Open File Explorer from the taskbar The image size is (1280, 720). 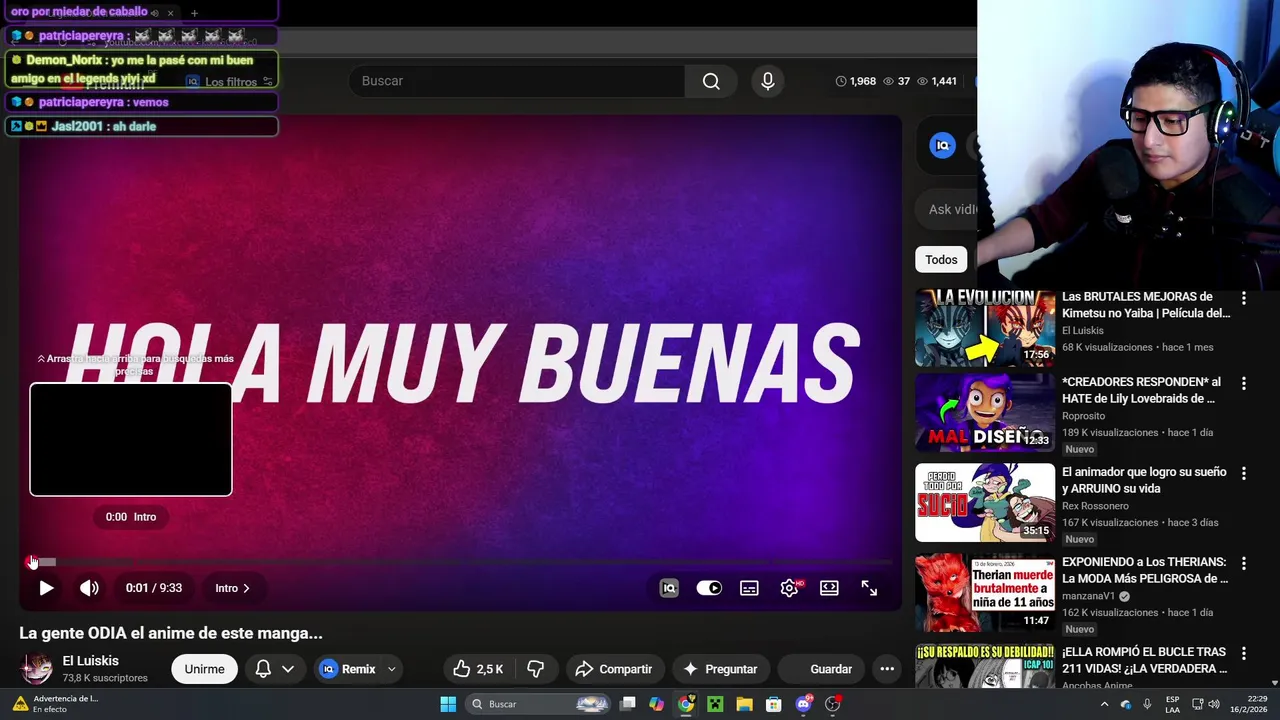click(744, 704)
